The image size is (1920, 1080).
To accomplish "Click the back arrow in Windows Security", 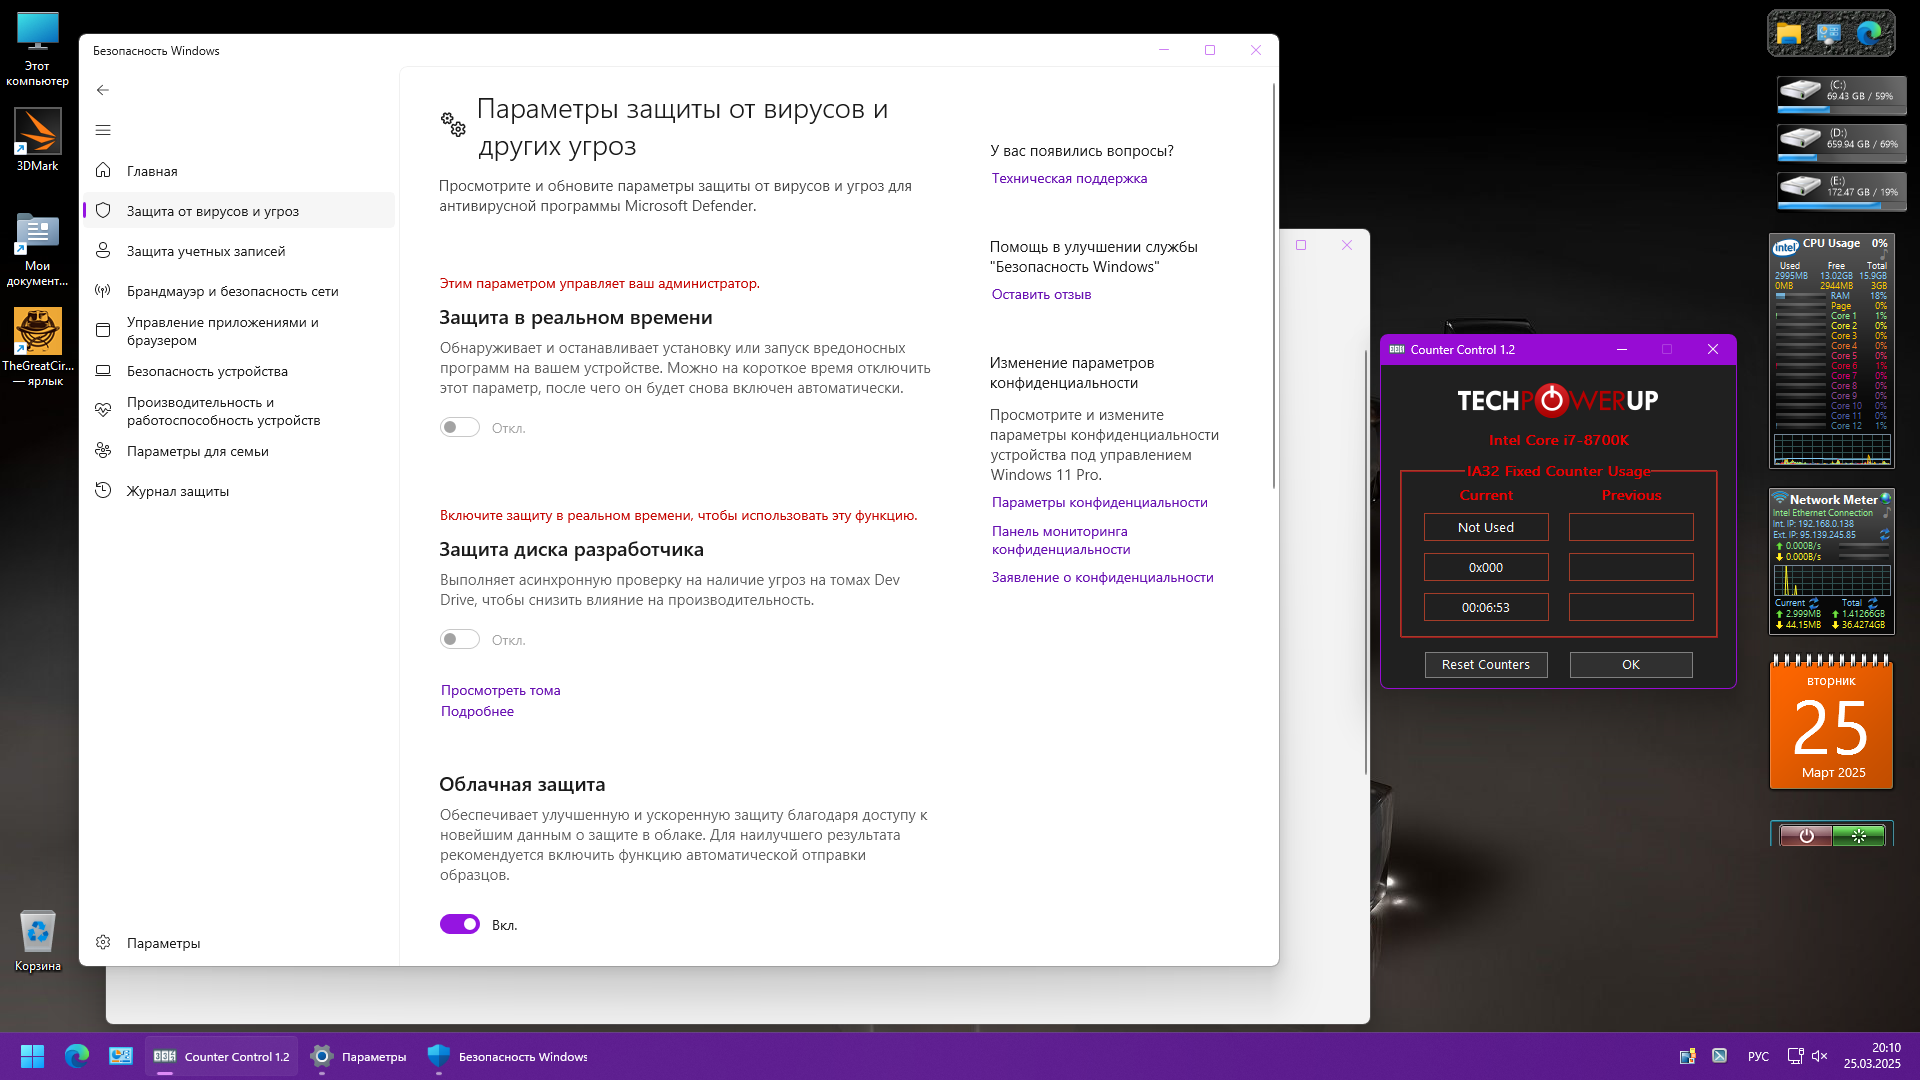I will click(103, 90).
